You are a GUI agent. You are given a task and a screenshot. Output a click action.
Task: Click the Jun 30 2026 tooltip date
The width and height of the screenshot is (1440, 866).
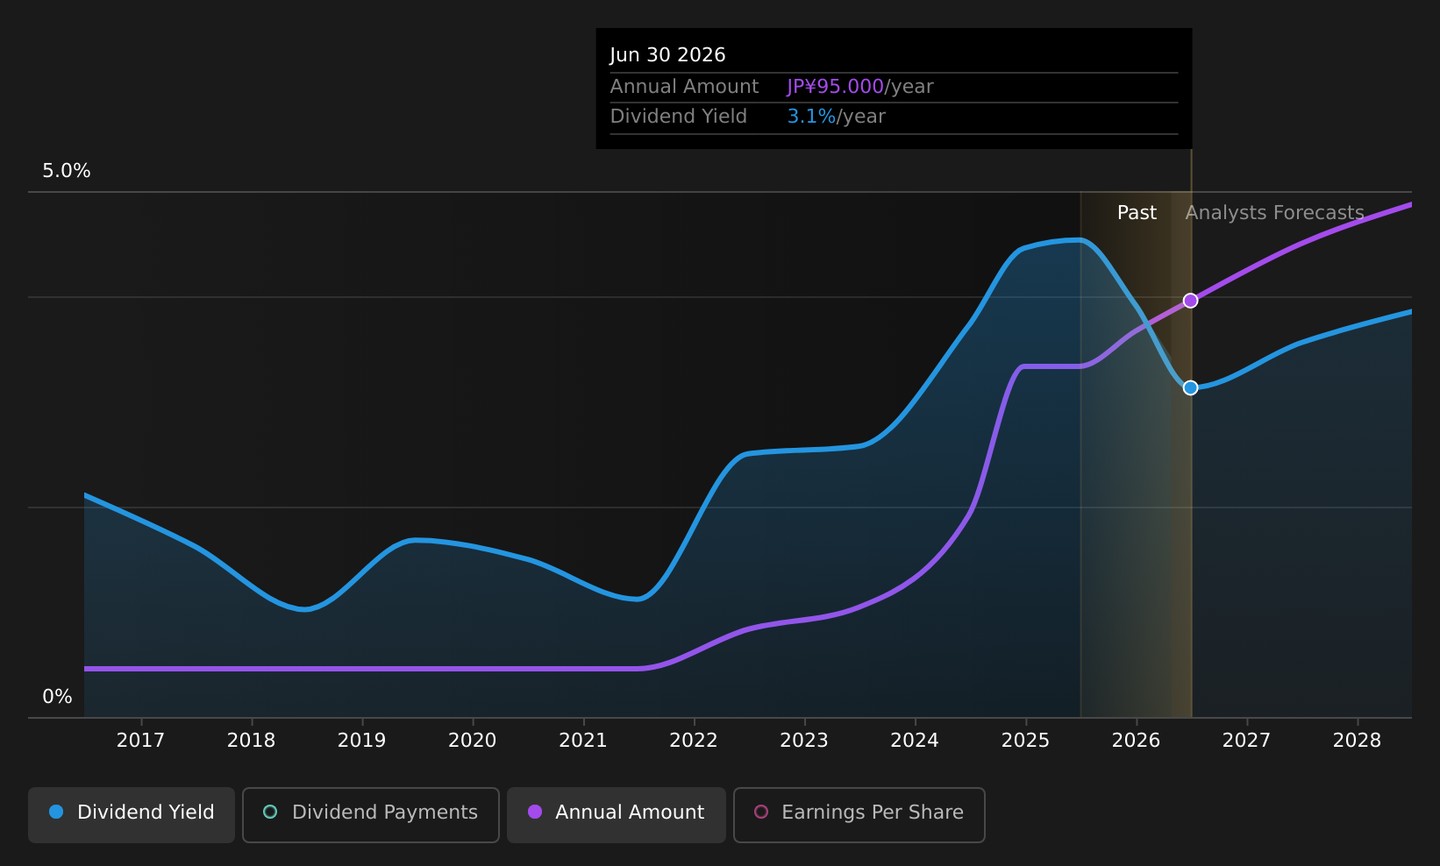click(668, 55)
